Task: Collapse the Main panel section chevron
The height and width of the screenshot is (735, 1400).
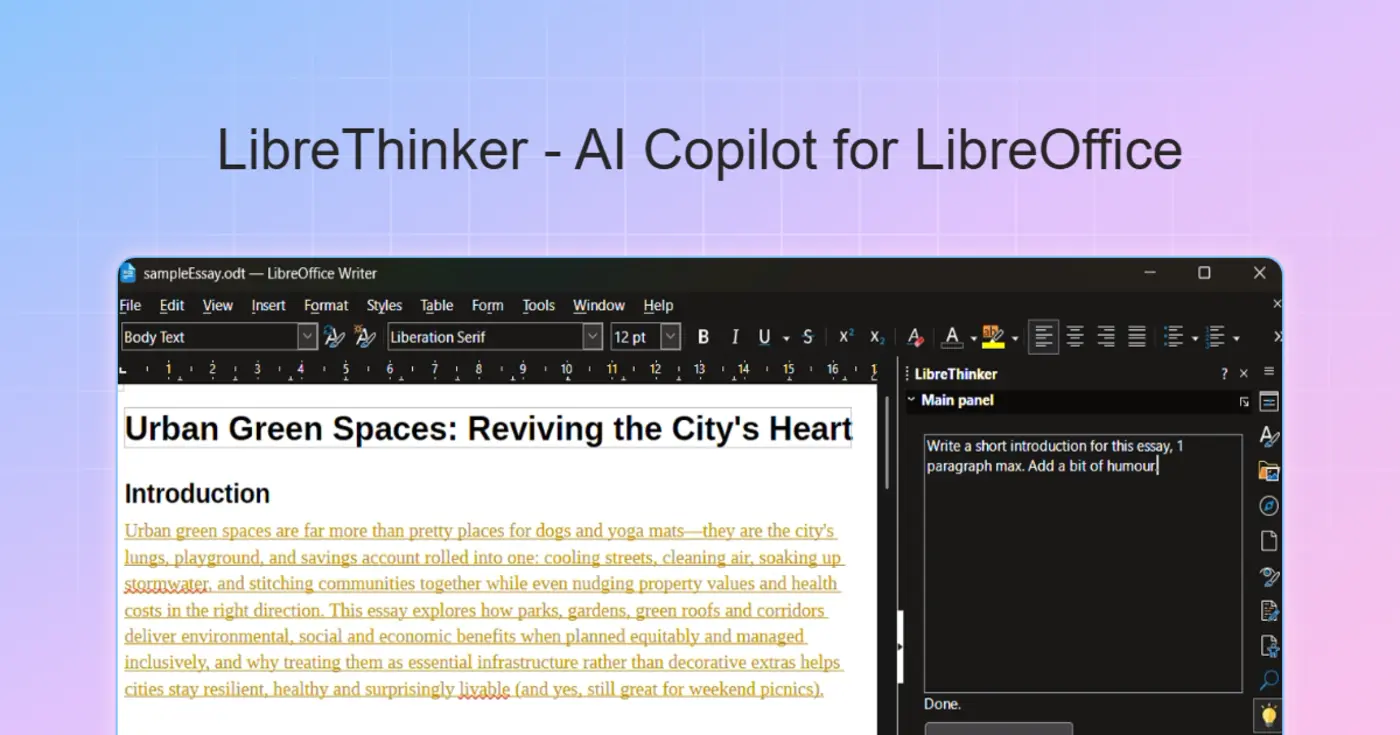Action: 911,400
